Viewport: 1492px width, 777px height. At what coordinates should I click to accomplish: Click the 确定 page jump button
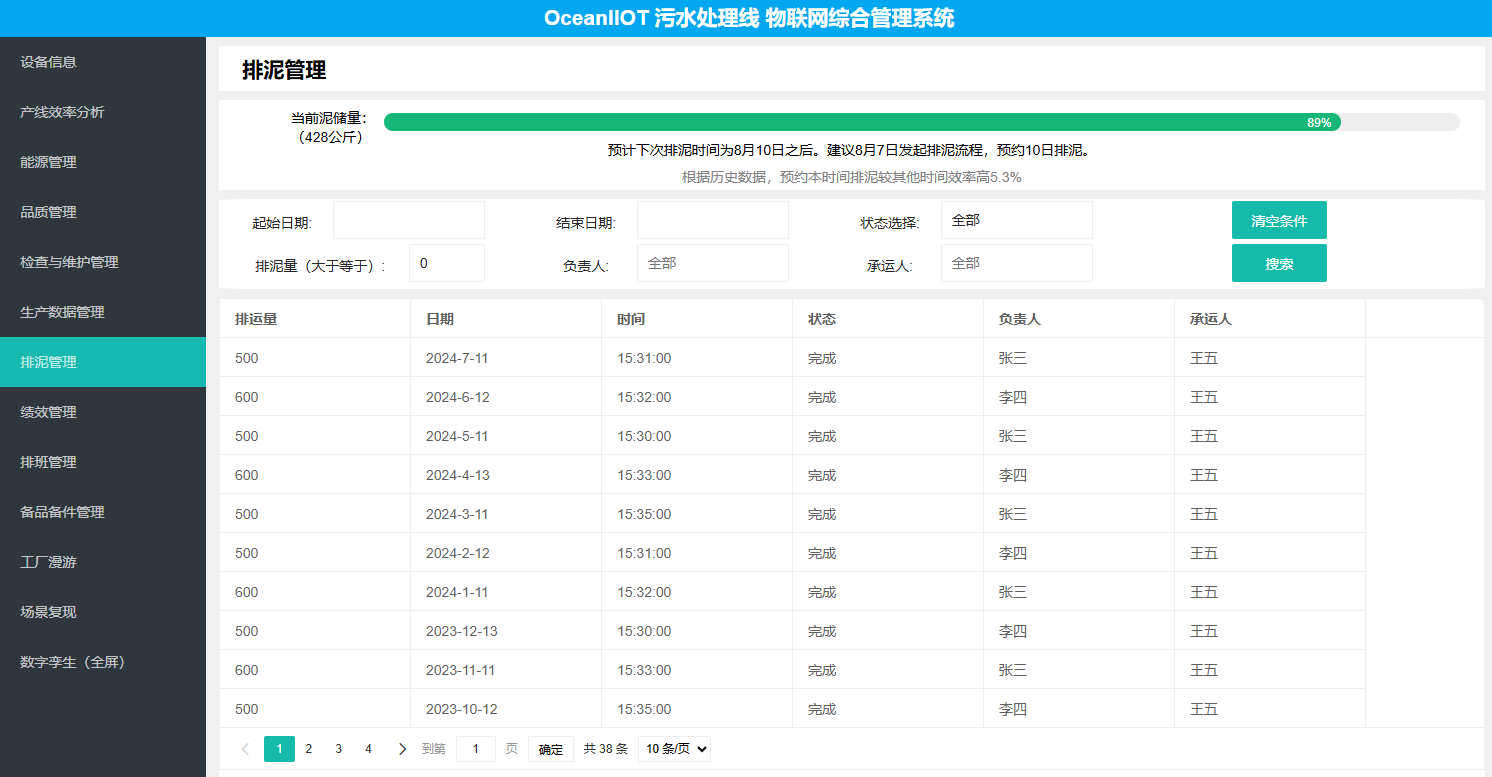coord(551,749)
